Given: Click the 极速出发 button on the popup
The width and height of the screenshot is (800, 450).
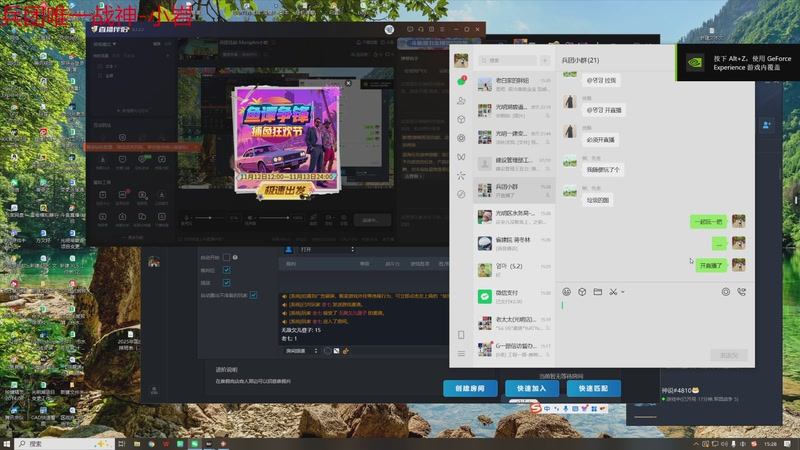Looking at the screenshot, I should coord(285,191).
